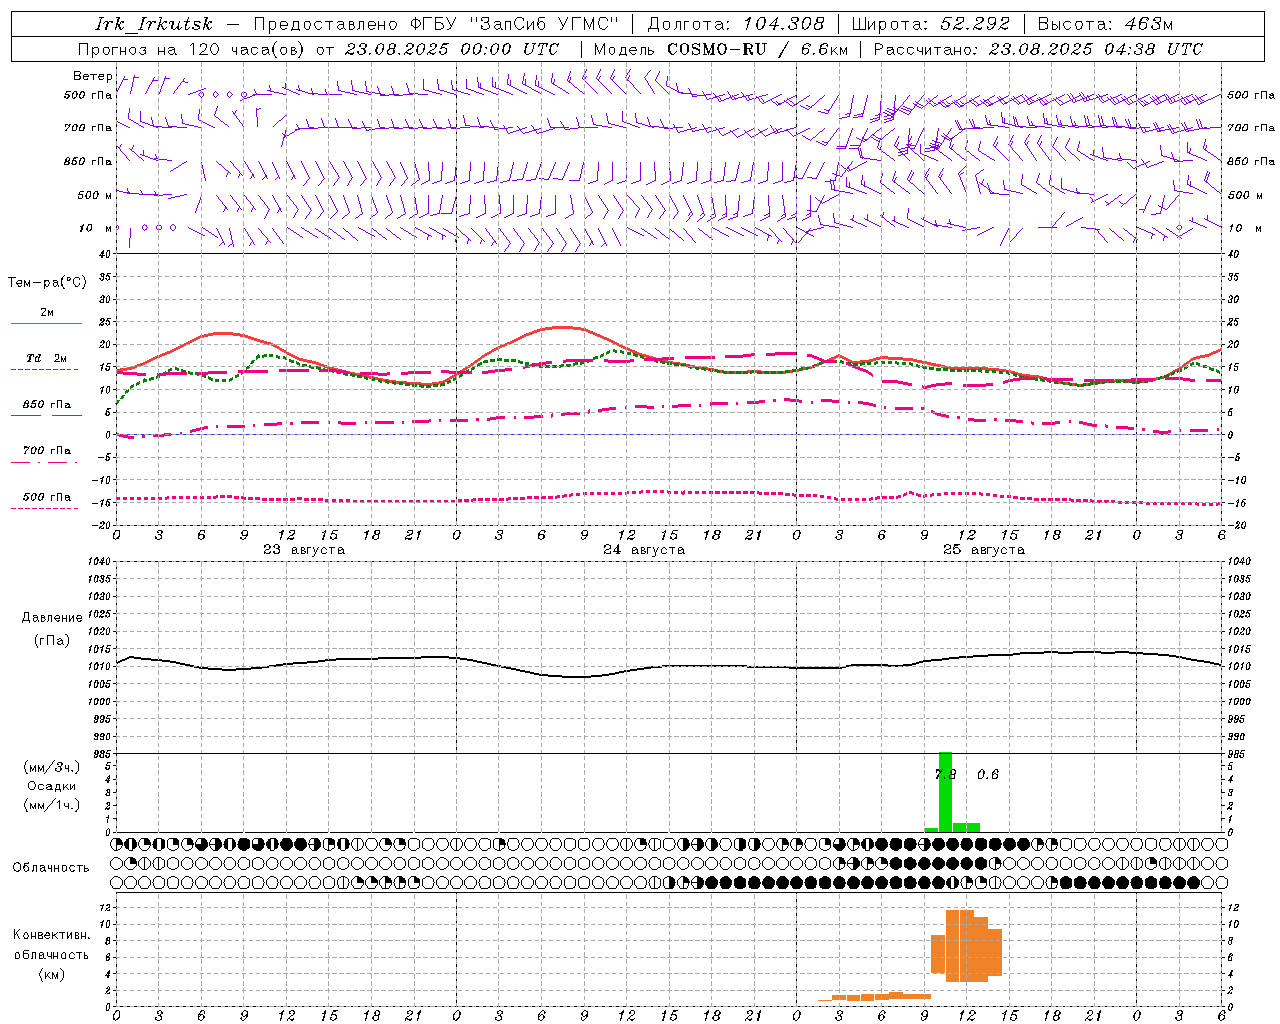
Task: Click 990 on the left pressure axis
Action: 102,737
